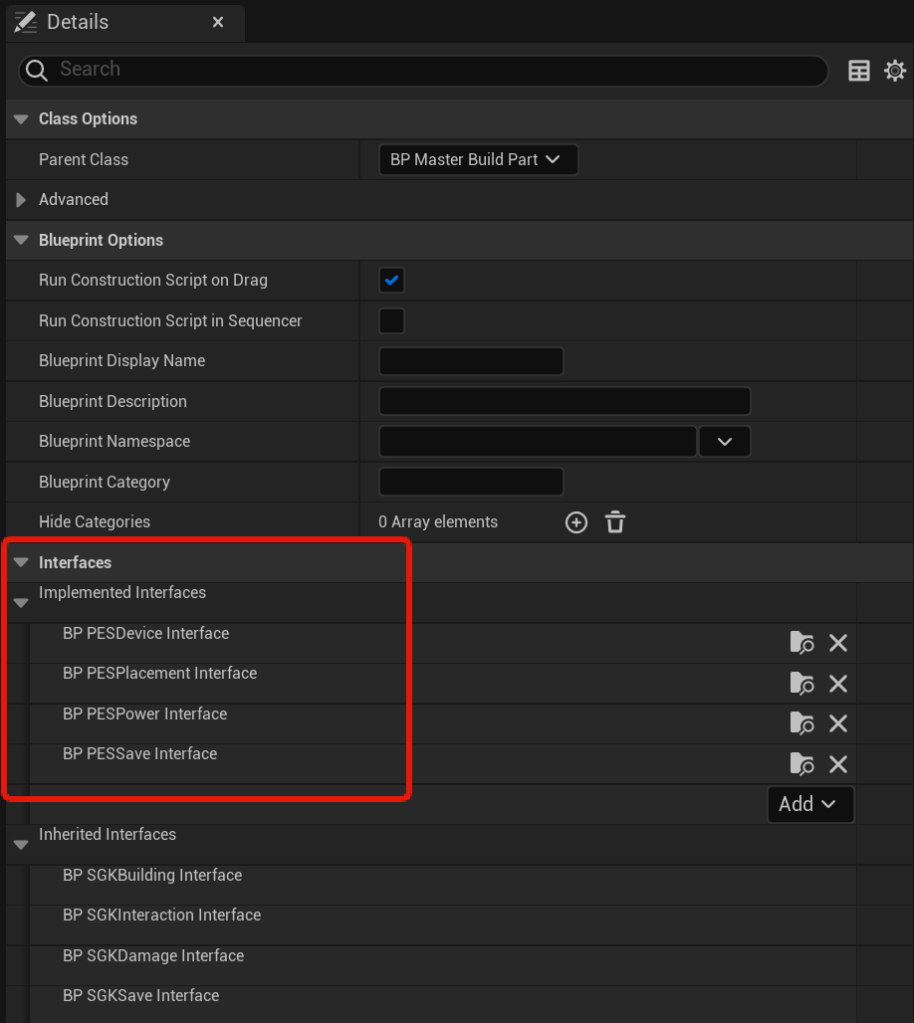The image size is (914, 1023).
Task: Select the Details tab
Action: pos(78,22)
